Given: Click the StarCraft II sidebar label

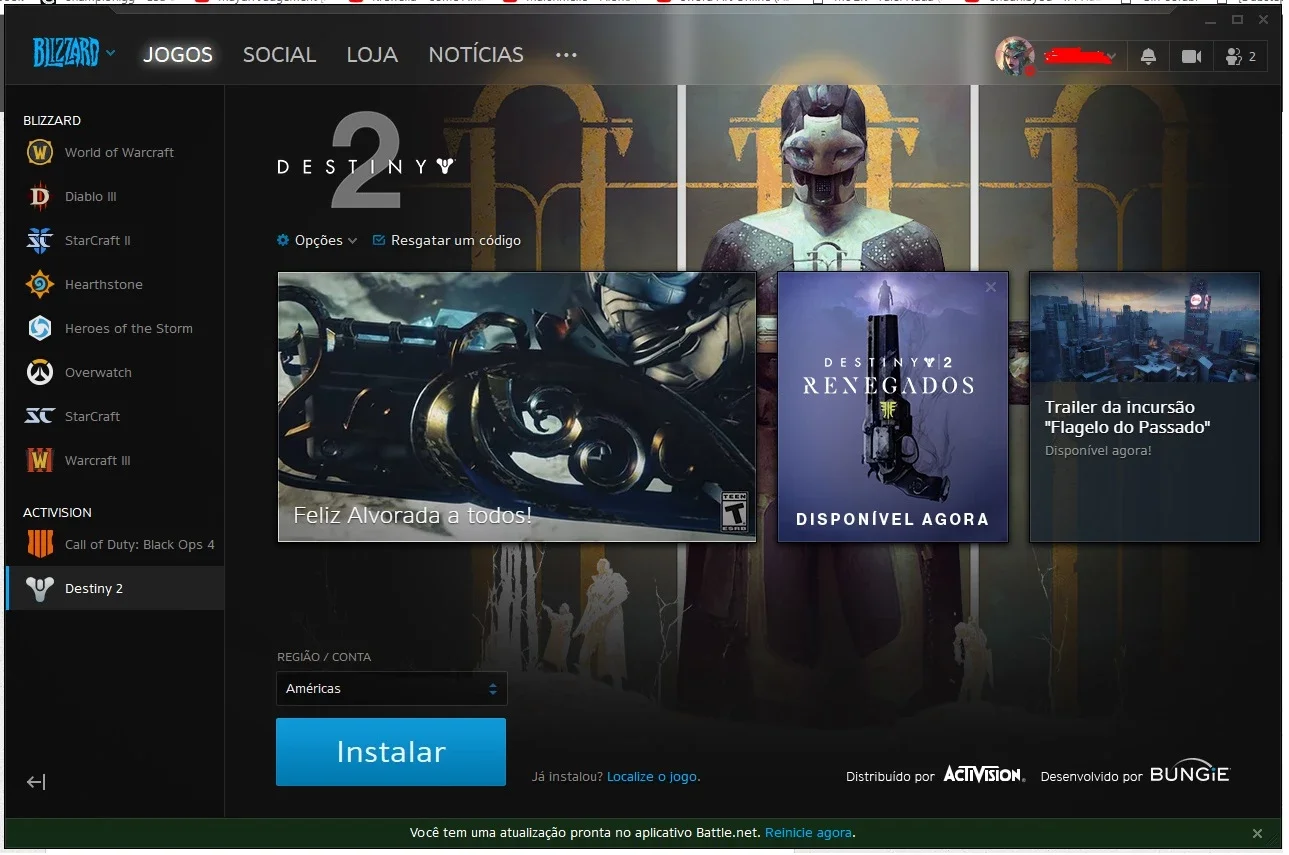Looking at the screenshot, I should [98, 241].
